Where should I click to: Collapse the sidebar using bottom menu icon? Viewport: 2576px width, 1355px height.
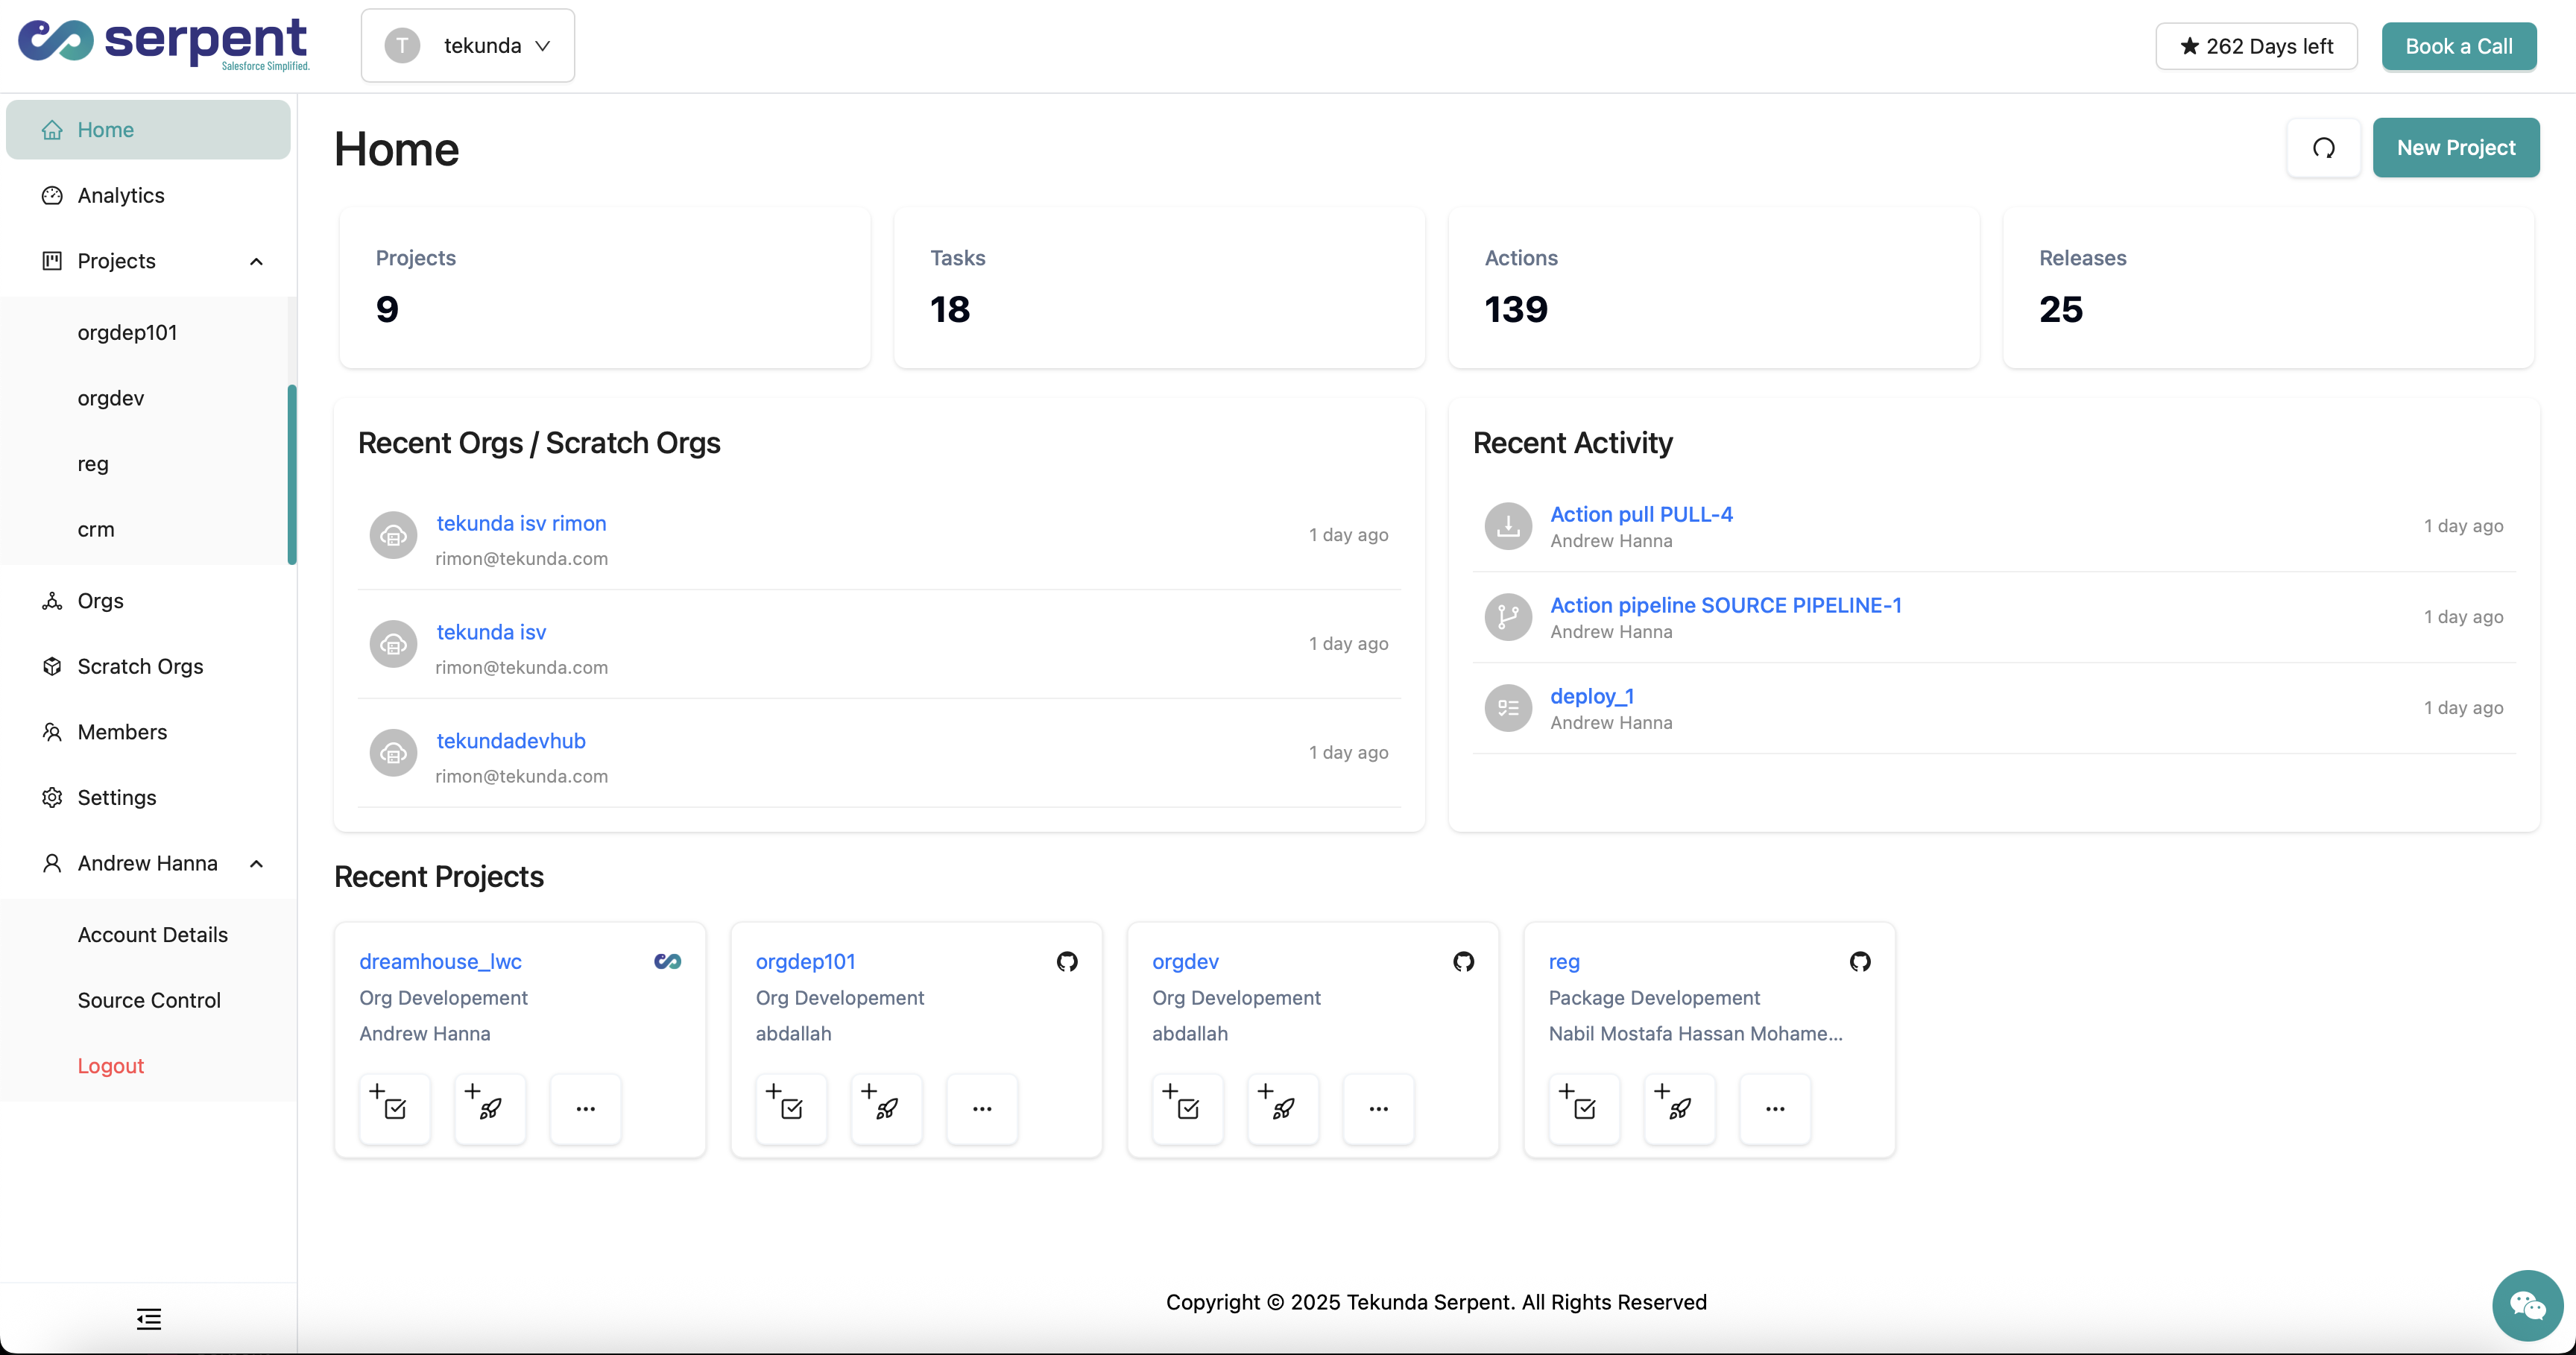coord(149,1319)
